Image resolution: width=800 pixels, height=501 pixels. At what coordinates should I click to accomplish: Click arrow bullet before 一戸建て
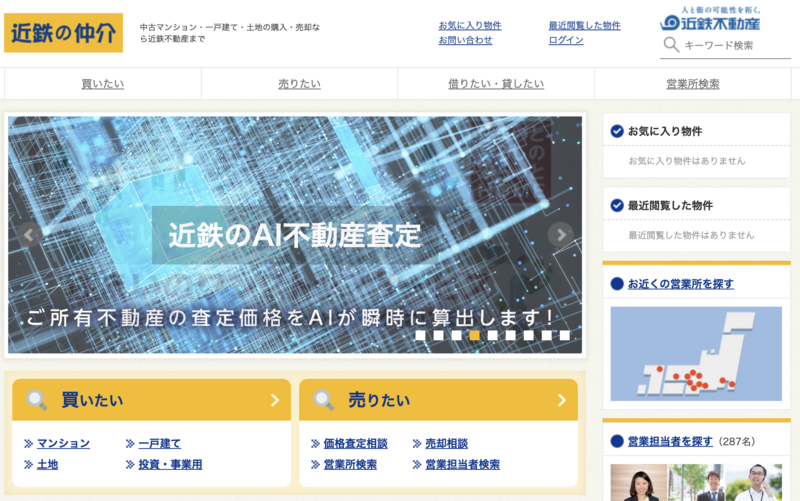click(130, 443)
